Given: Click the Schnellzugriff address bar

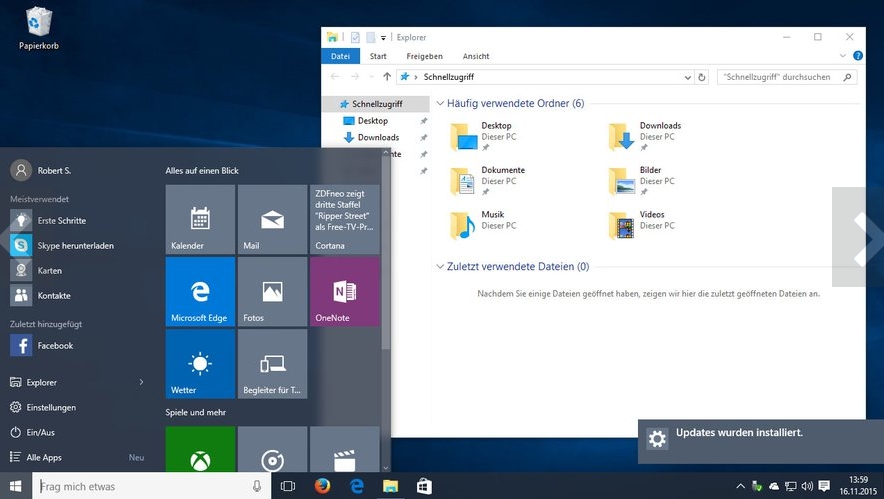Looking at the screenshot, I should (x=545, y=77).
